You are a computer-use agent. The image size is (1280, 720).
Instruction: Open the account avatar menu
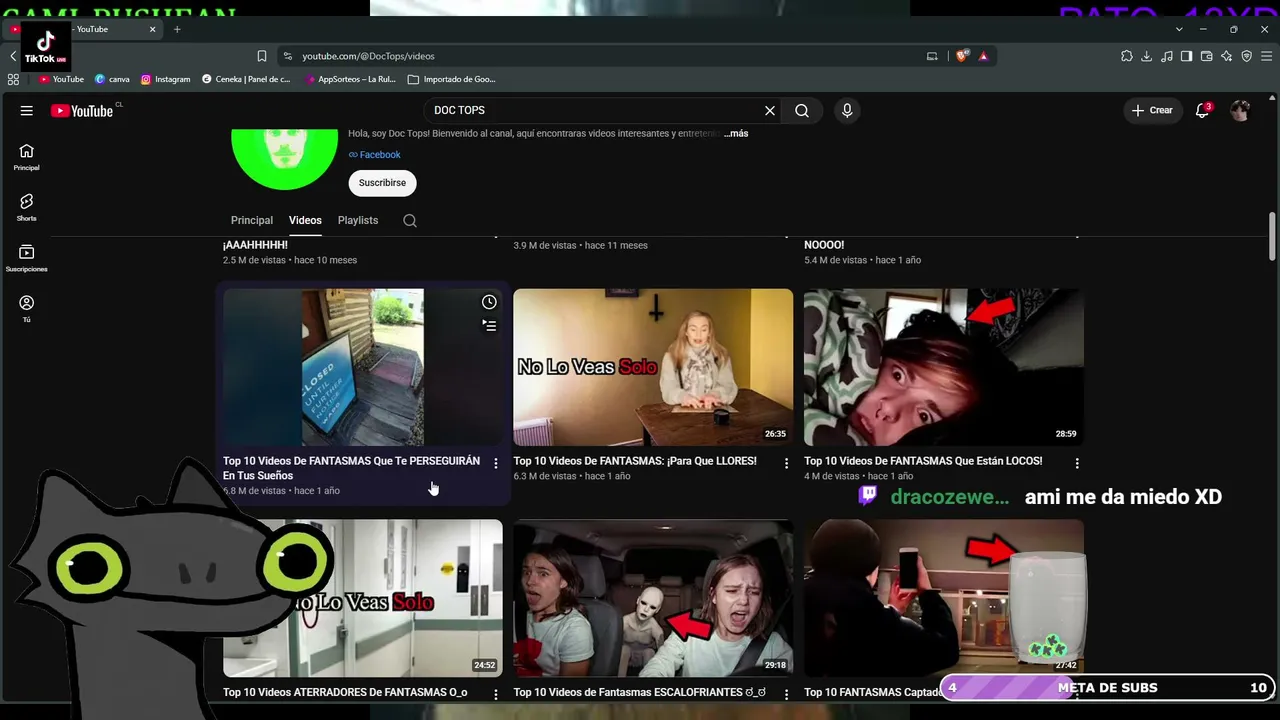(x=1240, y=111)
